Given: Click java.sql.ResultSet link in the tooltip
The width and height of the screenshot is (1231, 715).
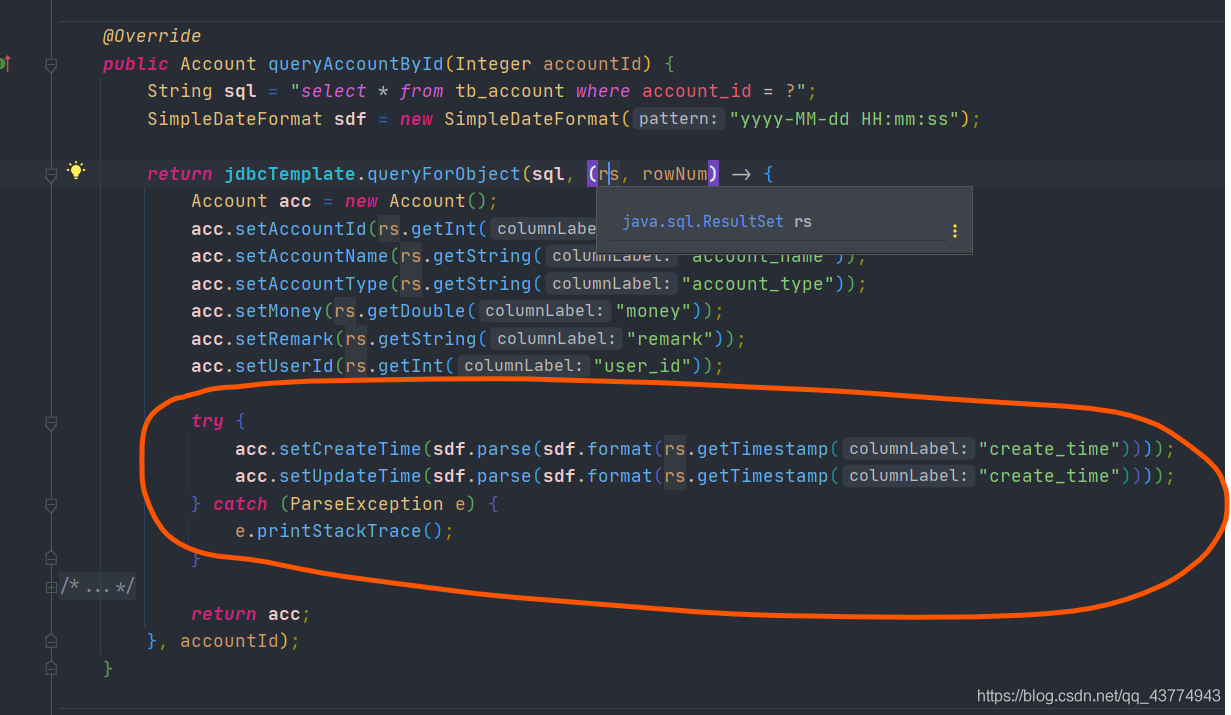Looking at the screenshot, I should point(702,222).
